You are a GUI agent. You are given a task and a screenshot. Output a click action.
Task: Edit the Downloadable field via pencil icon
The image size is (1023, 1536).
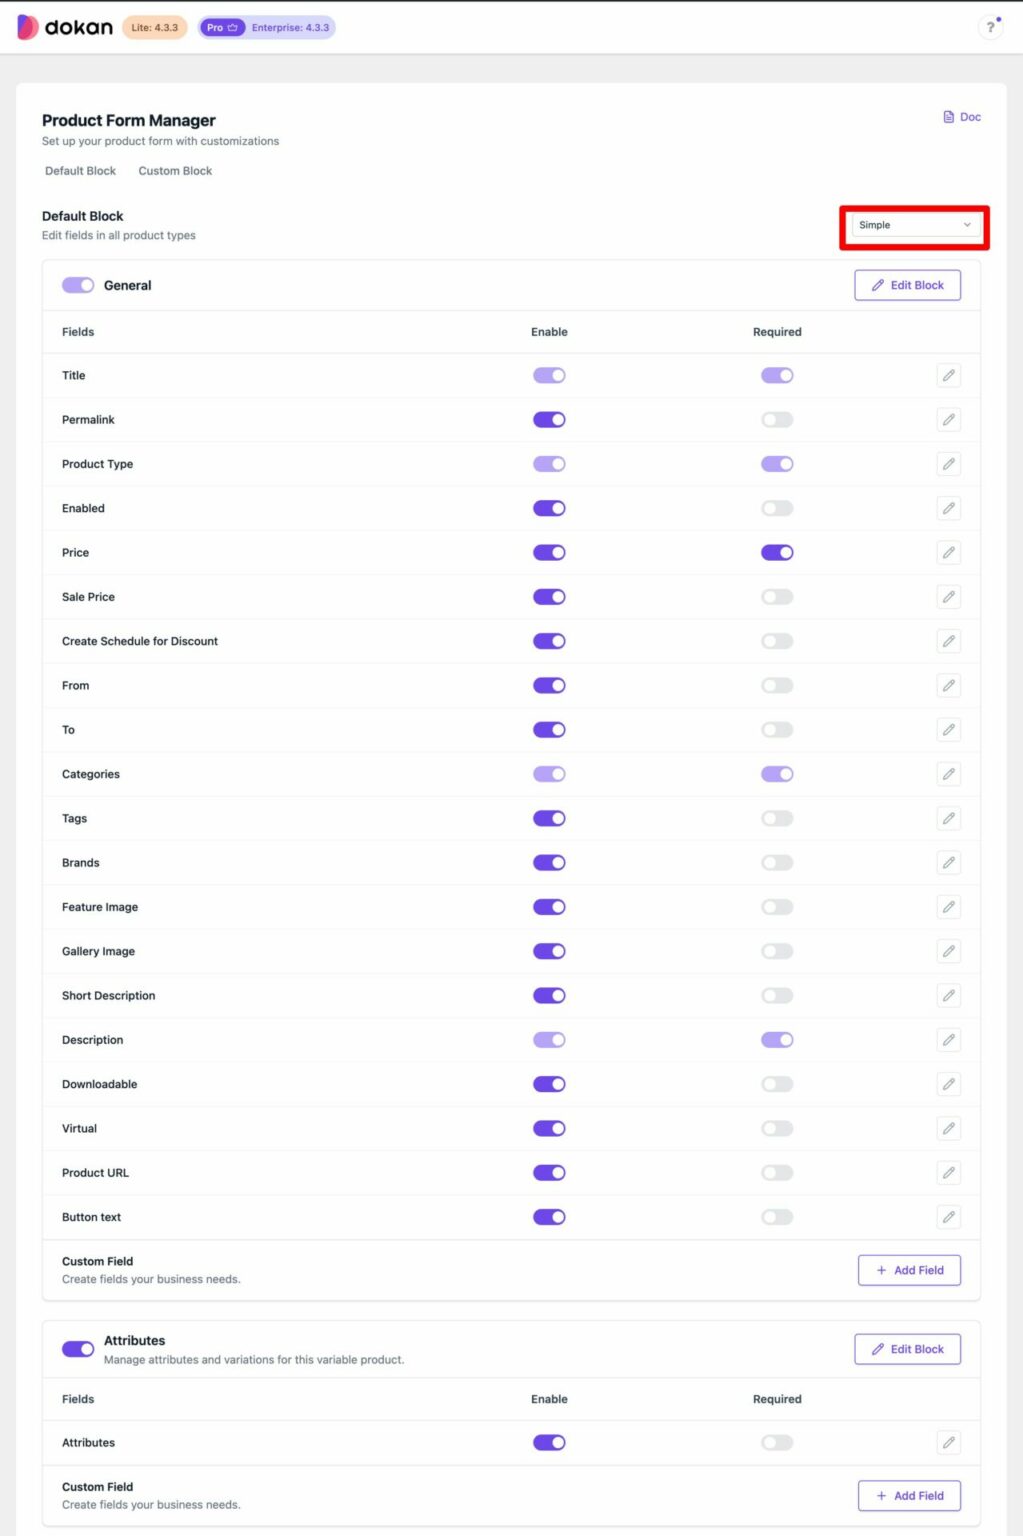(x=948, y=1084)
